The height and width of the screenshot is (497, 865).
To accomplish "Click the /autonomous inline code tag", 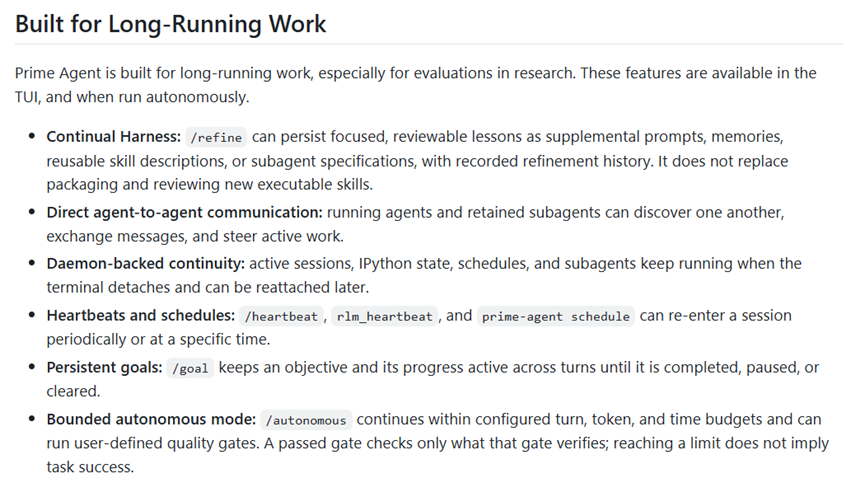I will (x=306, y=420).
